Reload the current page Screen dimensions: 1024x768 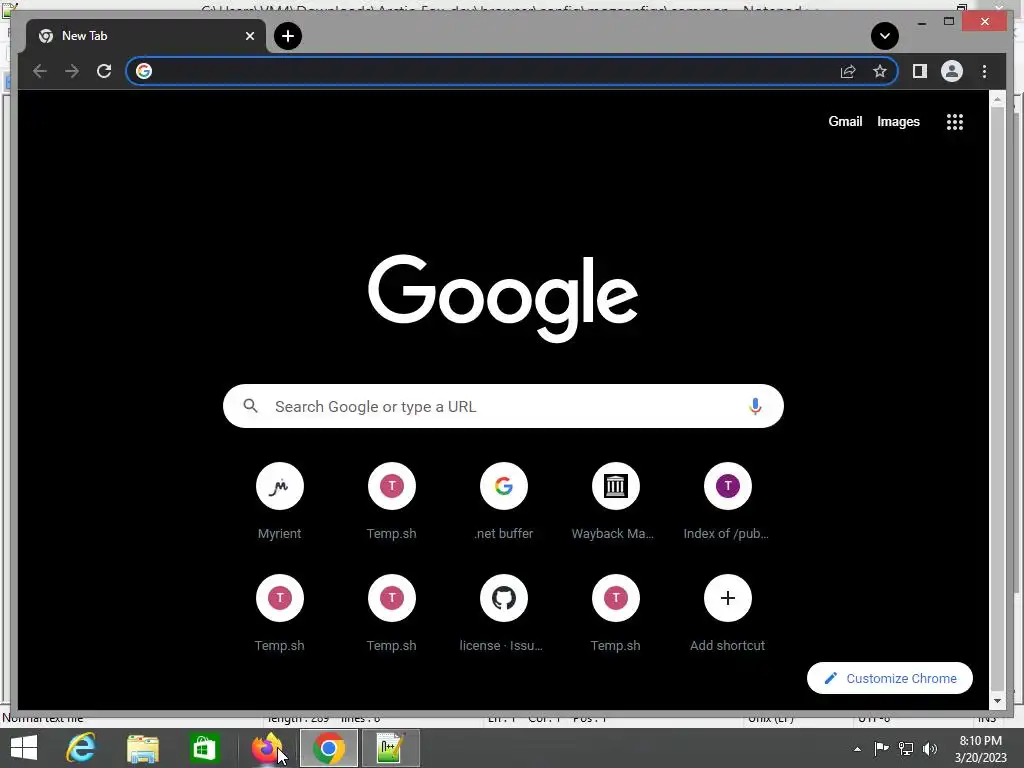(x=104, y=71)
